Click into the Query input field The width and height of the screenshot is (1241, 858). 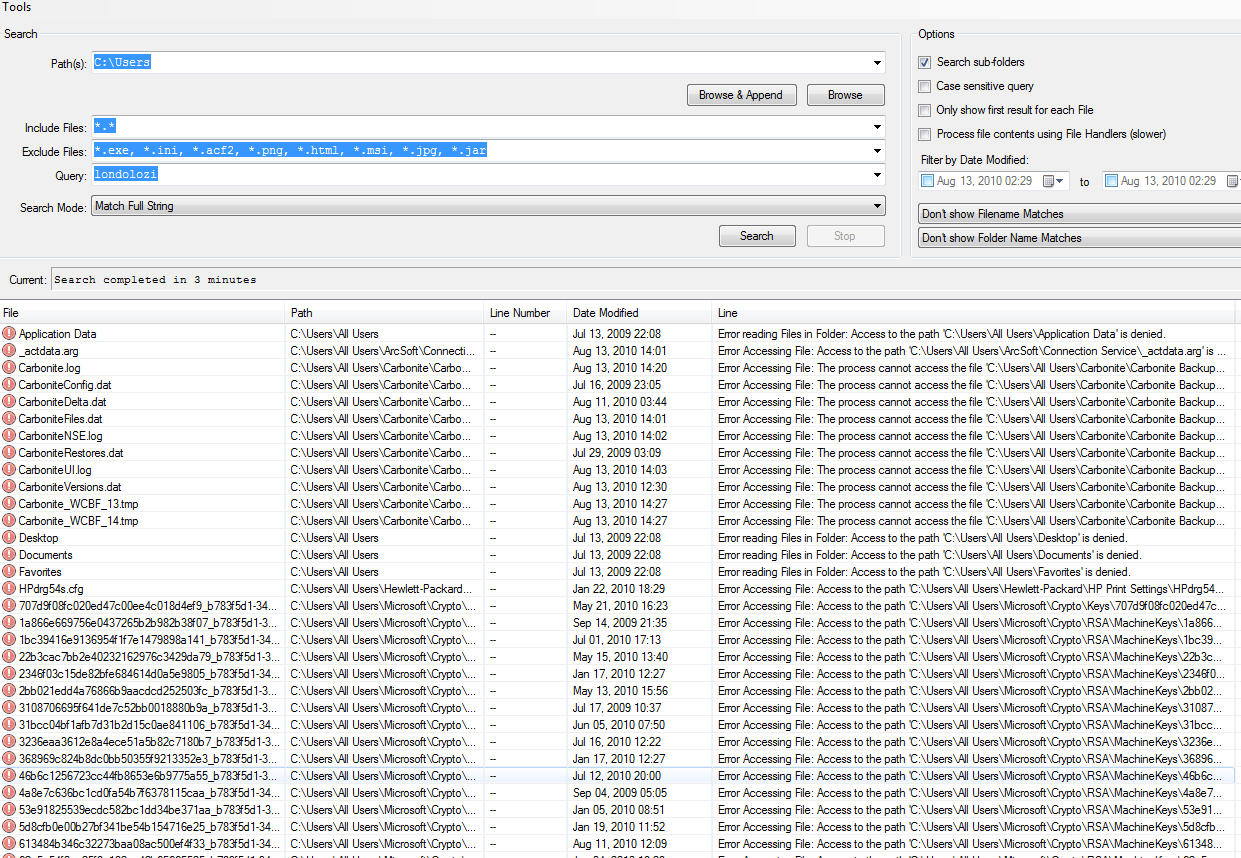(x=480, y=175)
